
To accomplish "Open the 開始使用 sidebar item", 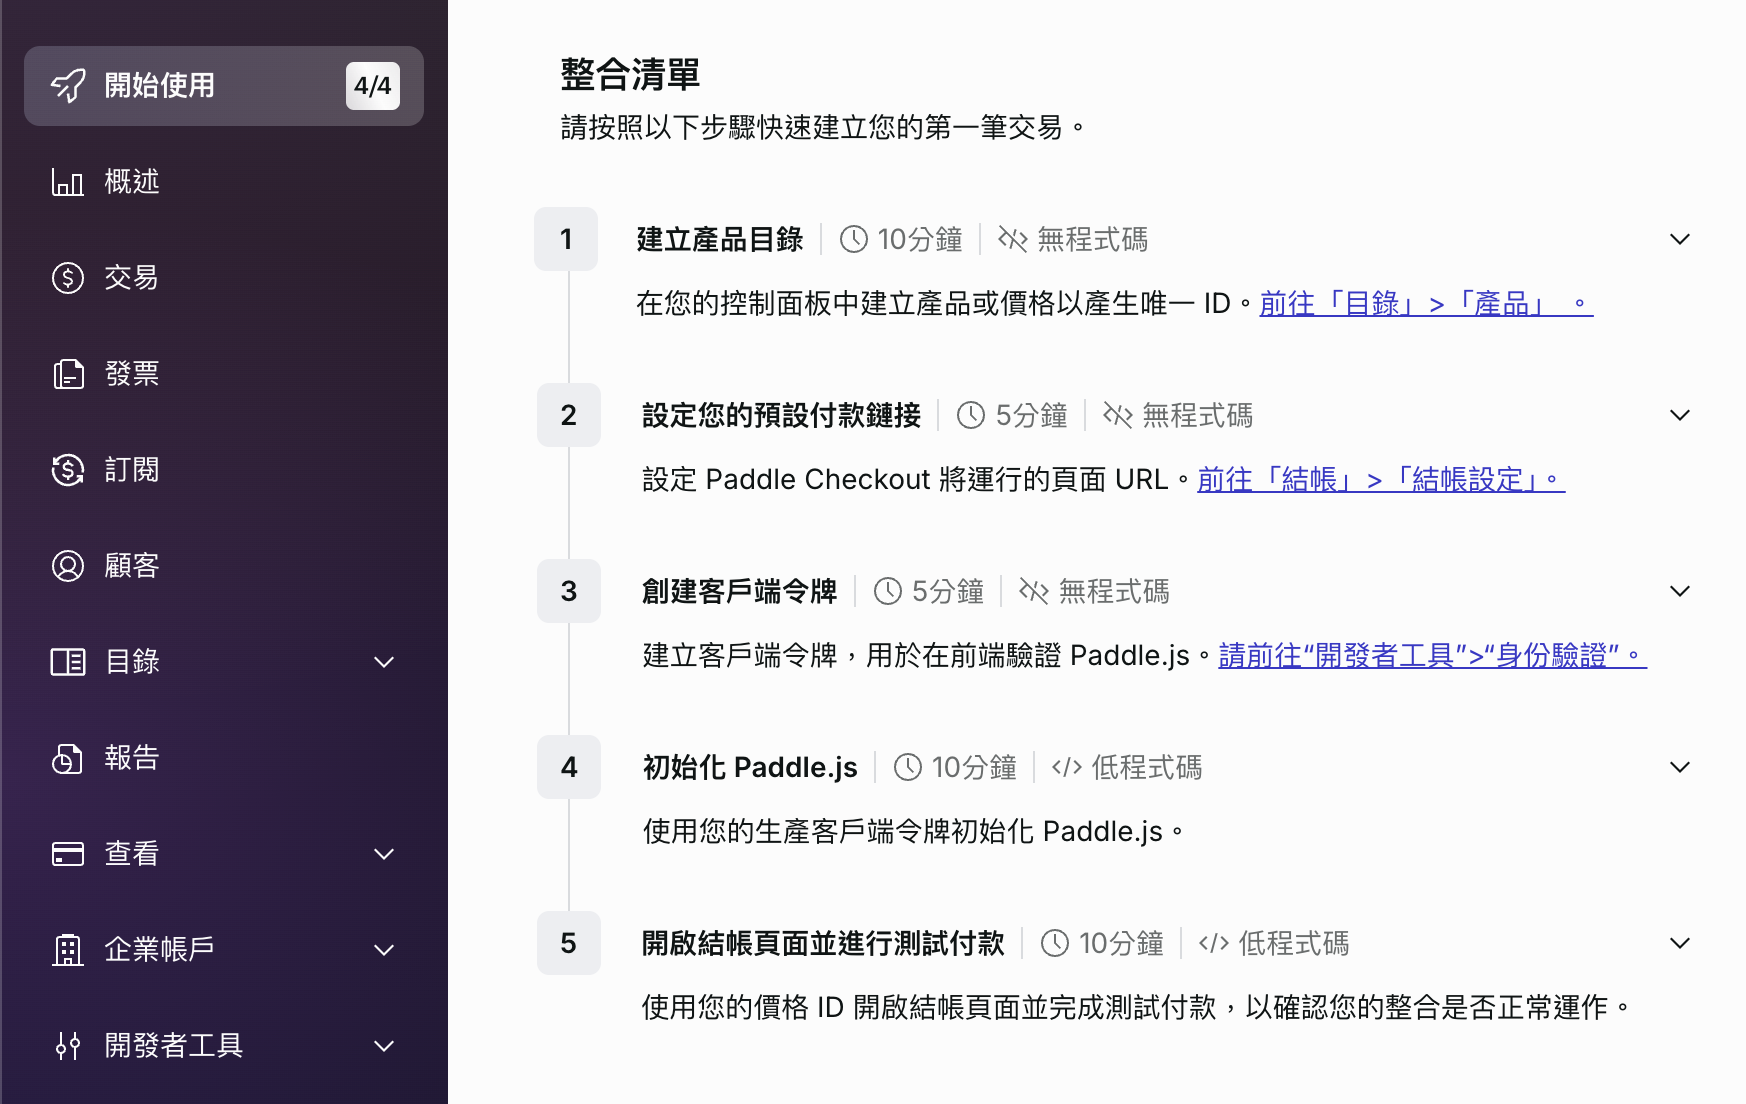I will (x=224, y=86).
